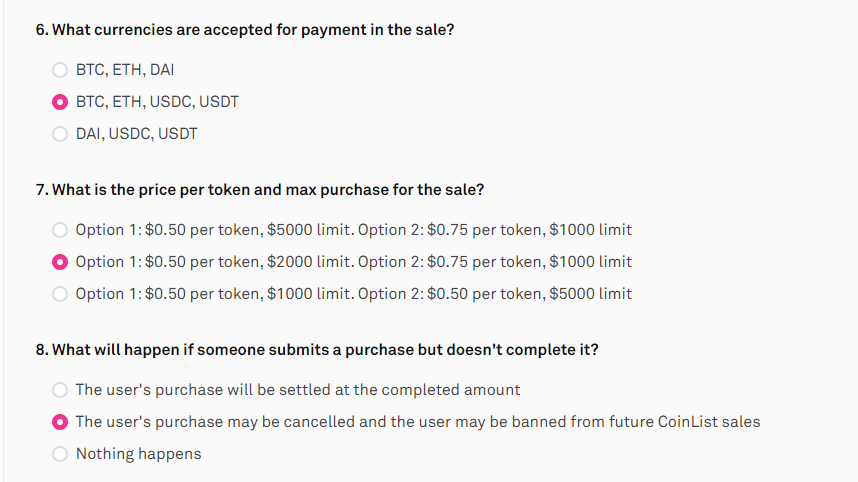
Task: Select the radio button for DAI, USDC, USDT
Action: [60, 134]
